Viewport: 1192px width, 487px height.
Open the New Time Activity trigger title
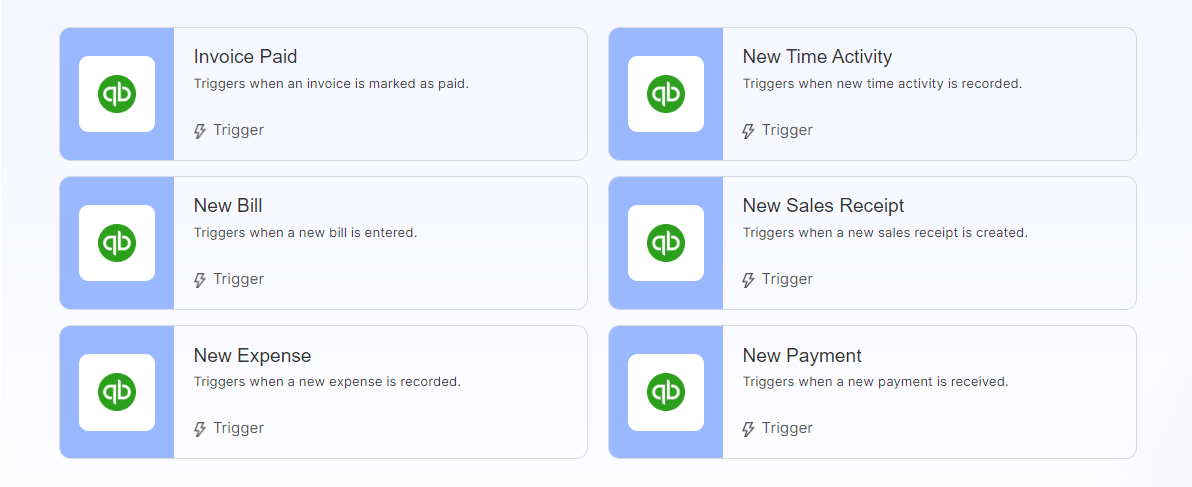click(x=817, y=57)
